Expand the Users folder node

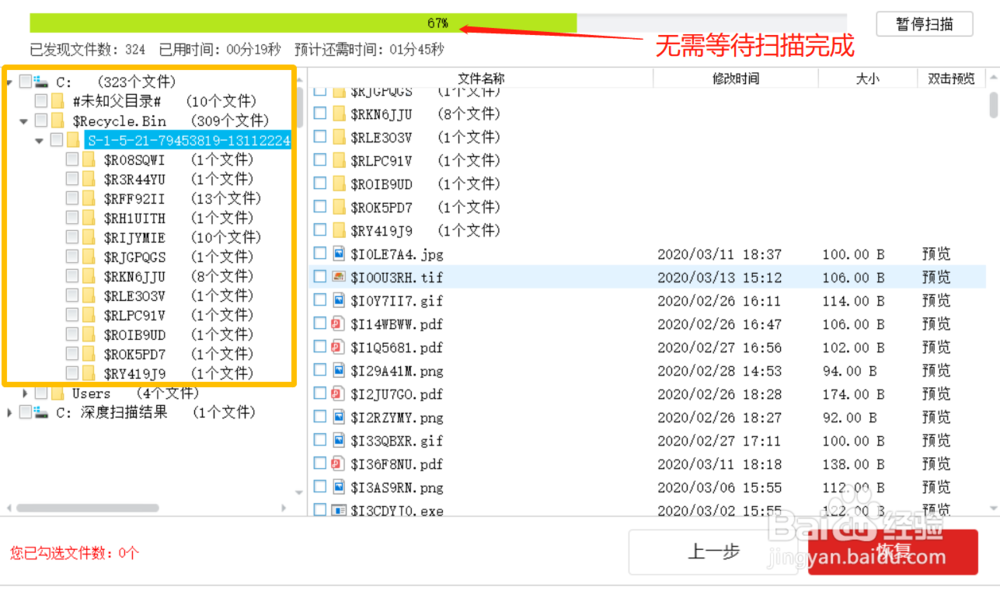point(23,393)
